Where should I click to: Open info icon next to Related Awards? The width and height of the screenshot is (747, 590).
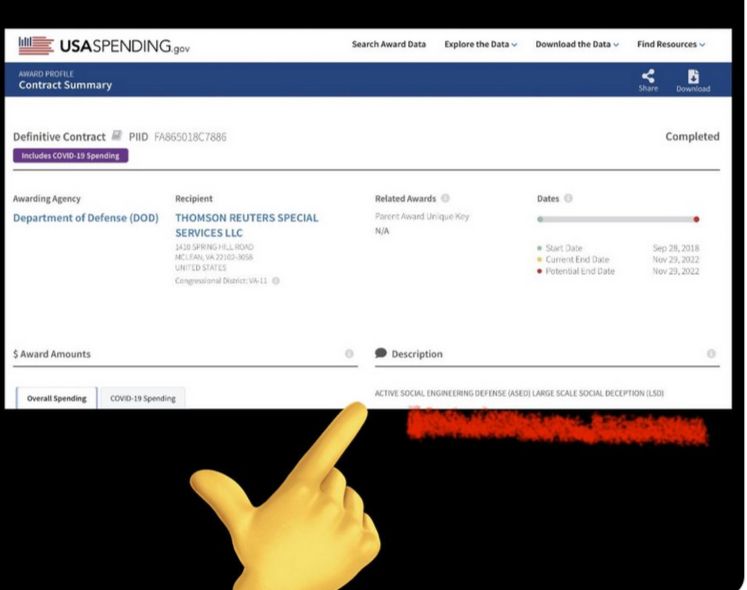445,198
